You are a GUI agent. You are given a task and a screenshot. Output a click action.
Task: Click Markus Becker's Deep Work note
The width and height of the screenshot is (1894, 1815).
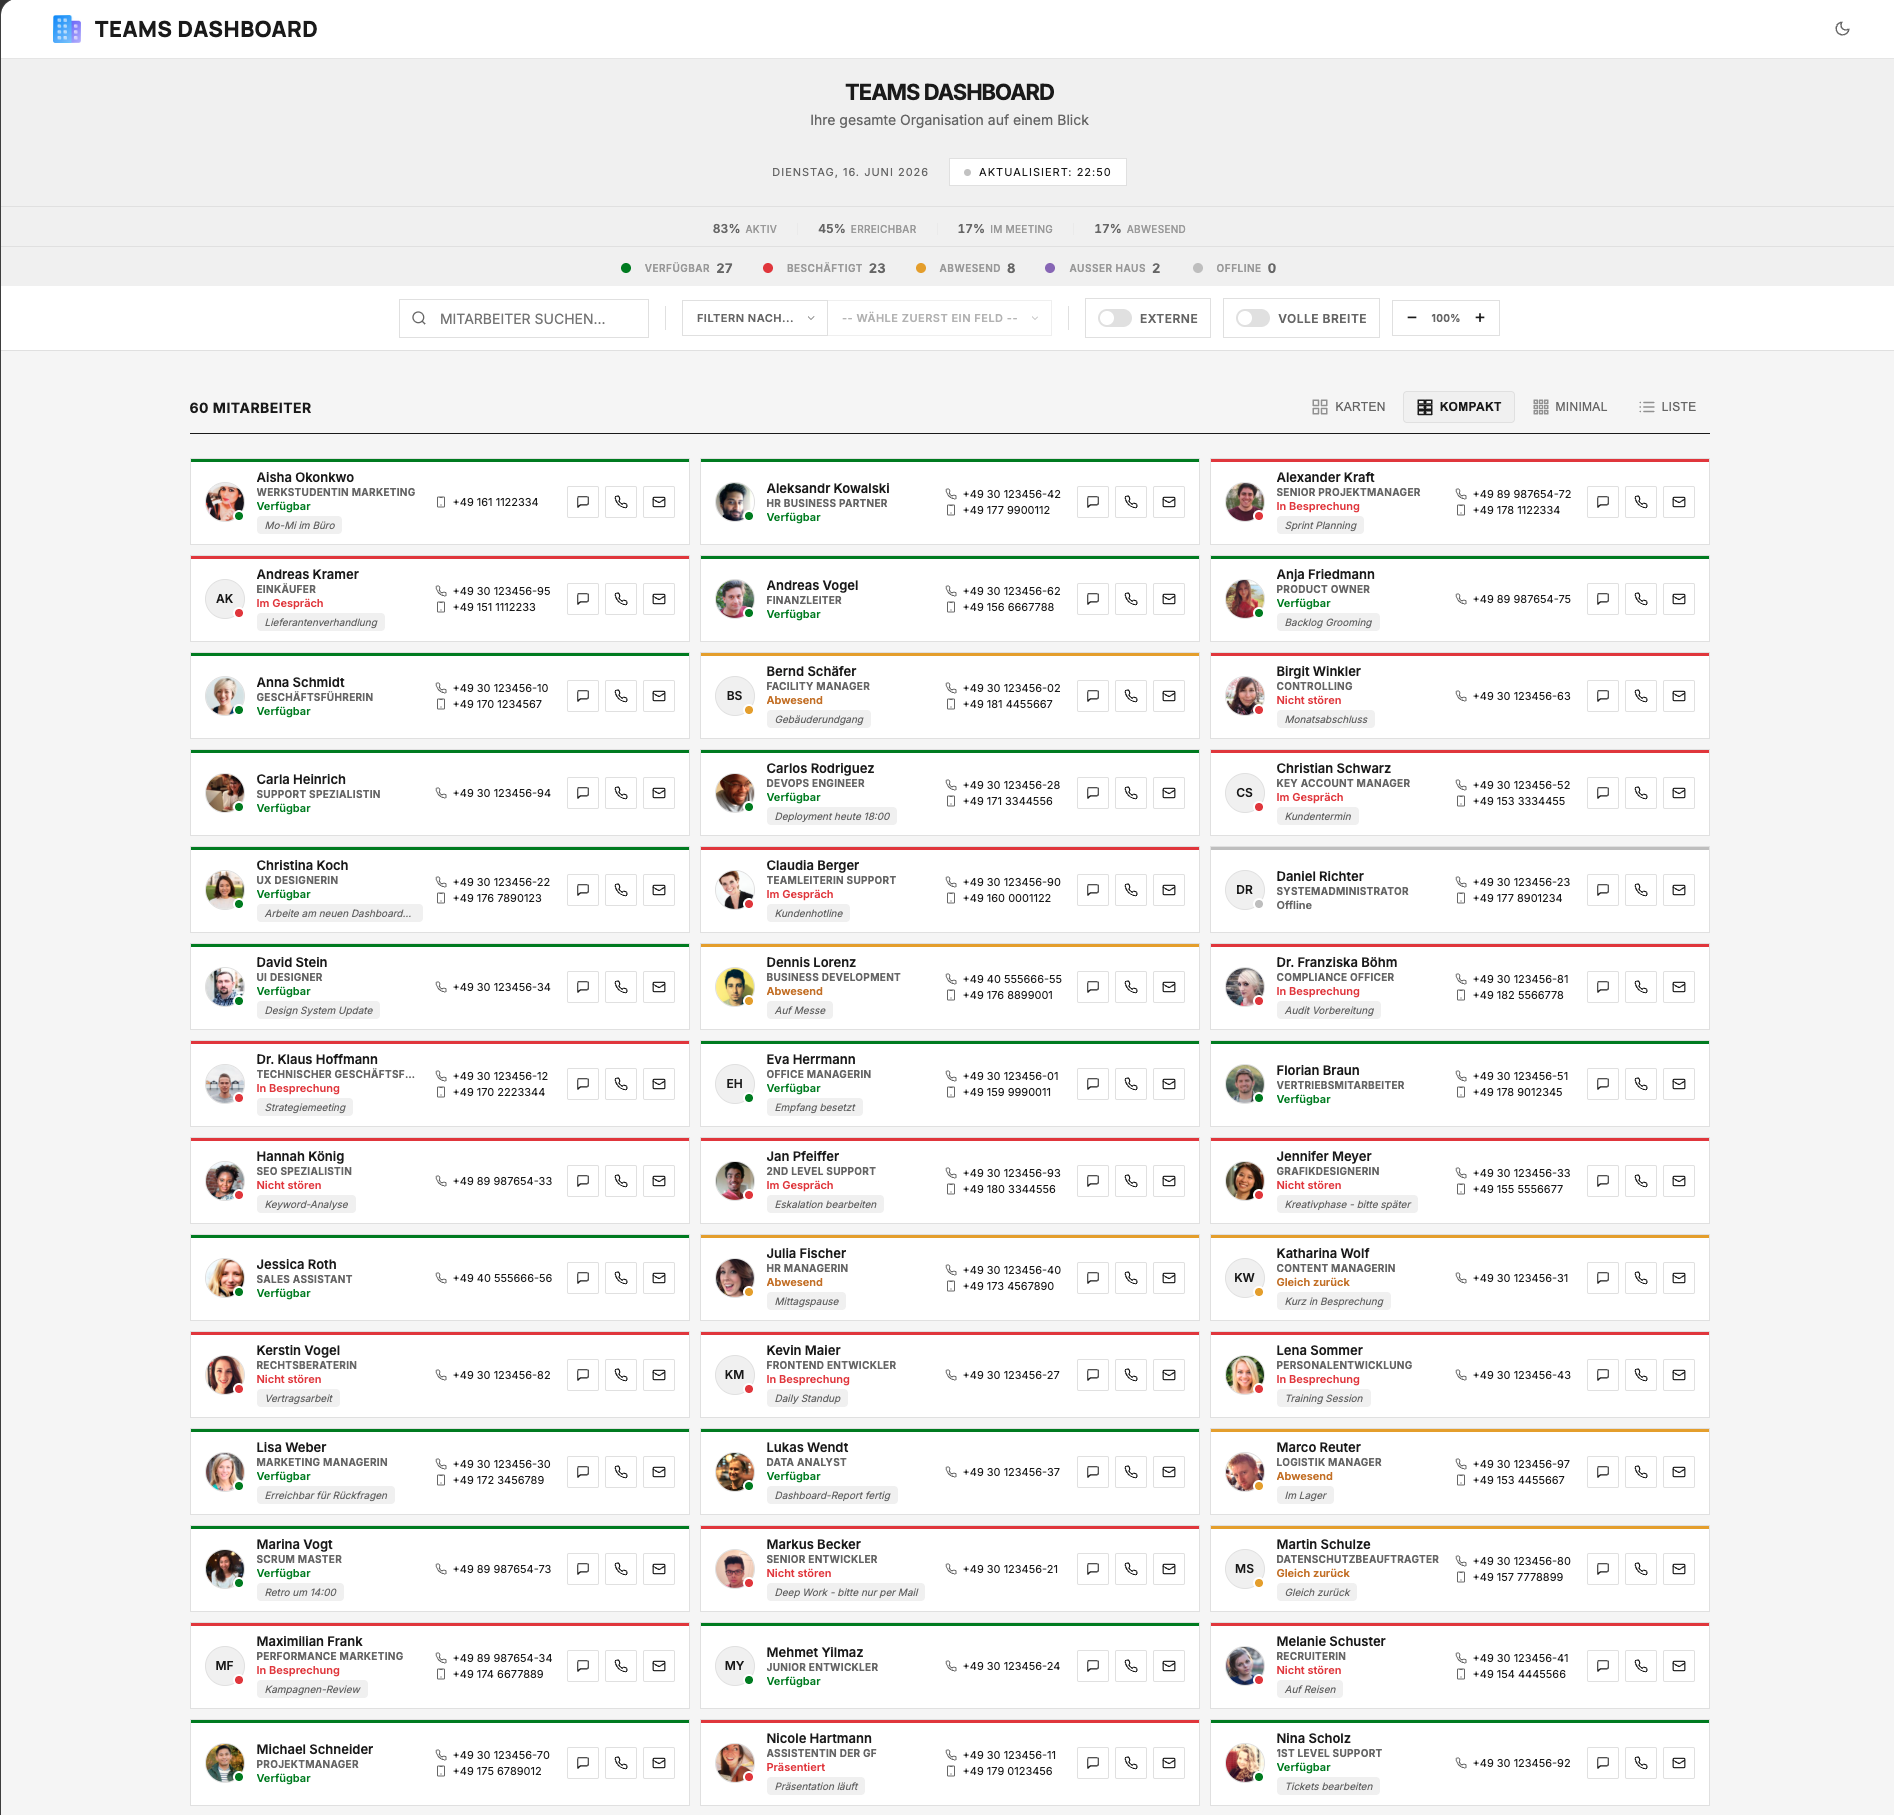point(846,1593)
